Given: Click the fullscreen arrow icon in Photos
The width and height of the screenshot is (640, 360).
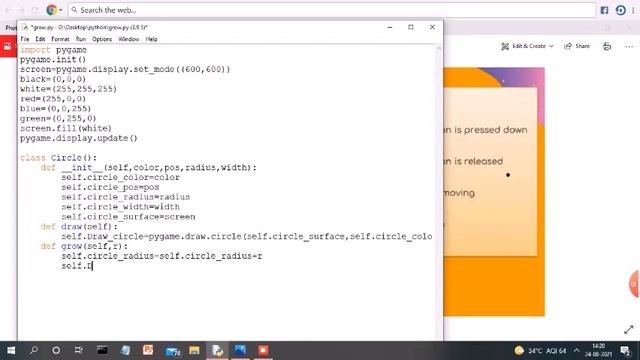Looking at the screenshot, I should (629, 329).
